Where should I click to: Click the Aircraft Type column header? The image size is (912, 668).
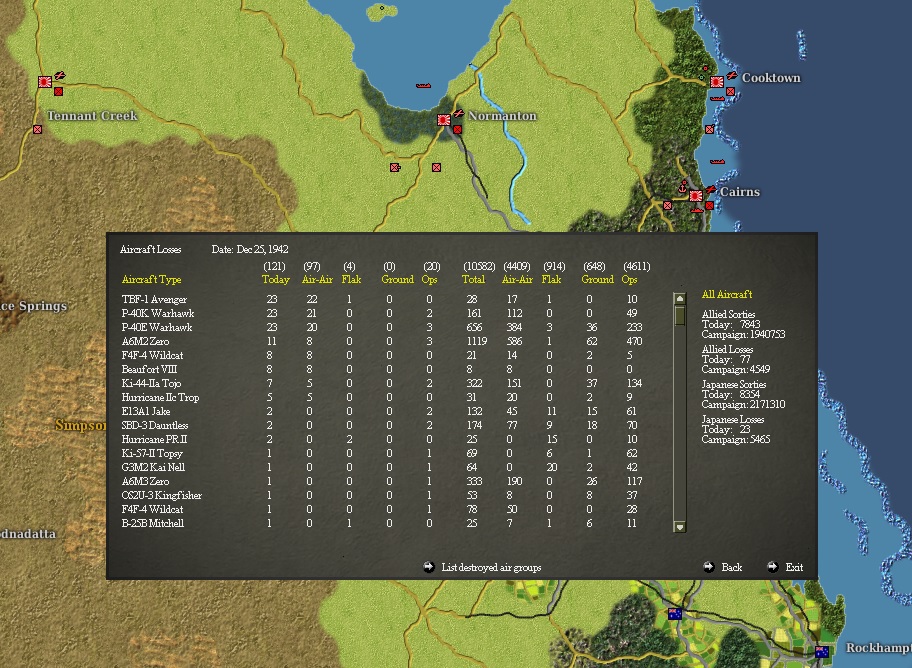click(x=151, y=279)
